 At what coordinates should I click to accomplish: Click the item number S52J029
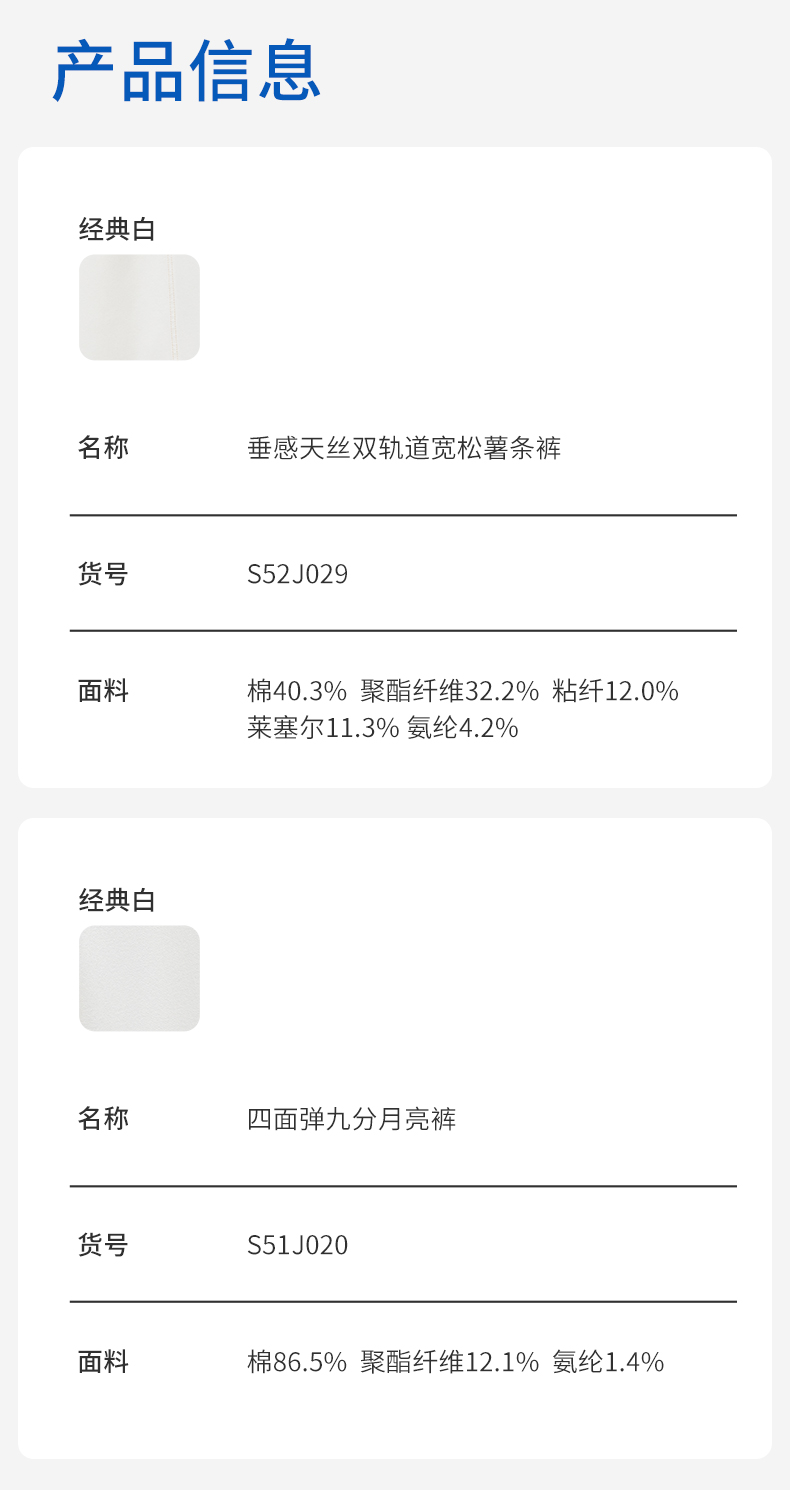click(297, 575)
